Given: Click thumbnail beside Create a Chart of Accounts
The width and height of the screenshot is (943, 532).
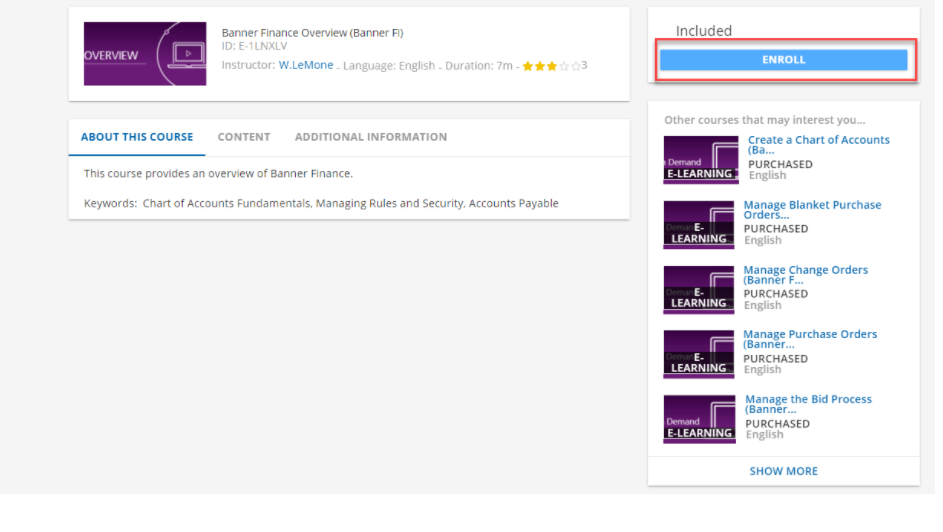Looking at the screenshot, I should click(x=701, y=159).
